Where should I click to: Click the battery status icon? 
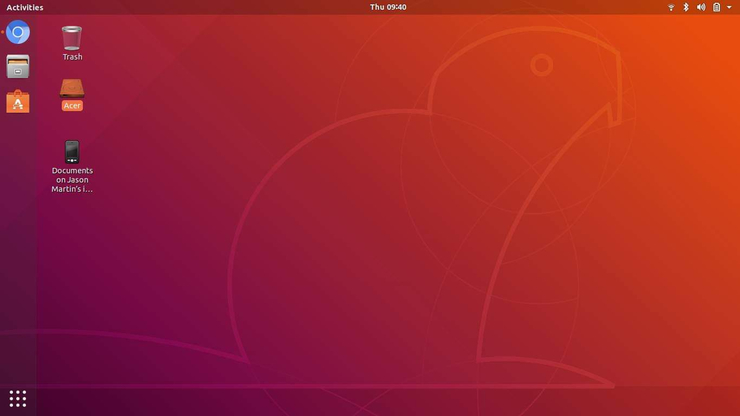[716, 7]
